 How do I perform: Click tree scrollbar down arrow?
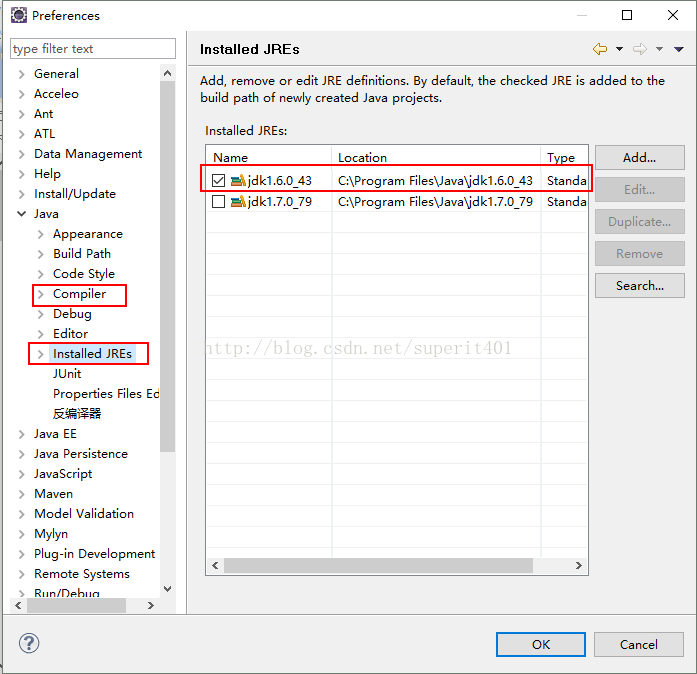click(x=168, y=589)
